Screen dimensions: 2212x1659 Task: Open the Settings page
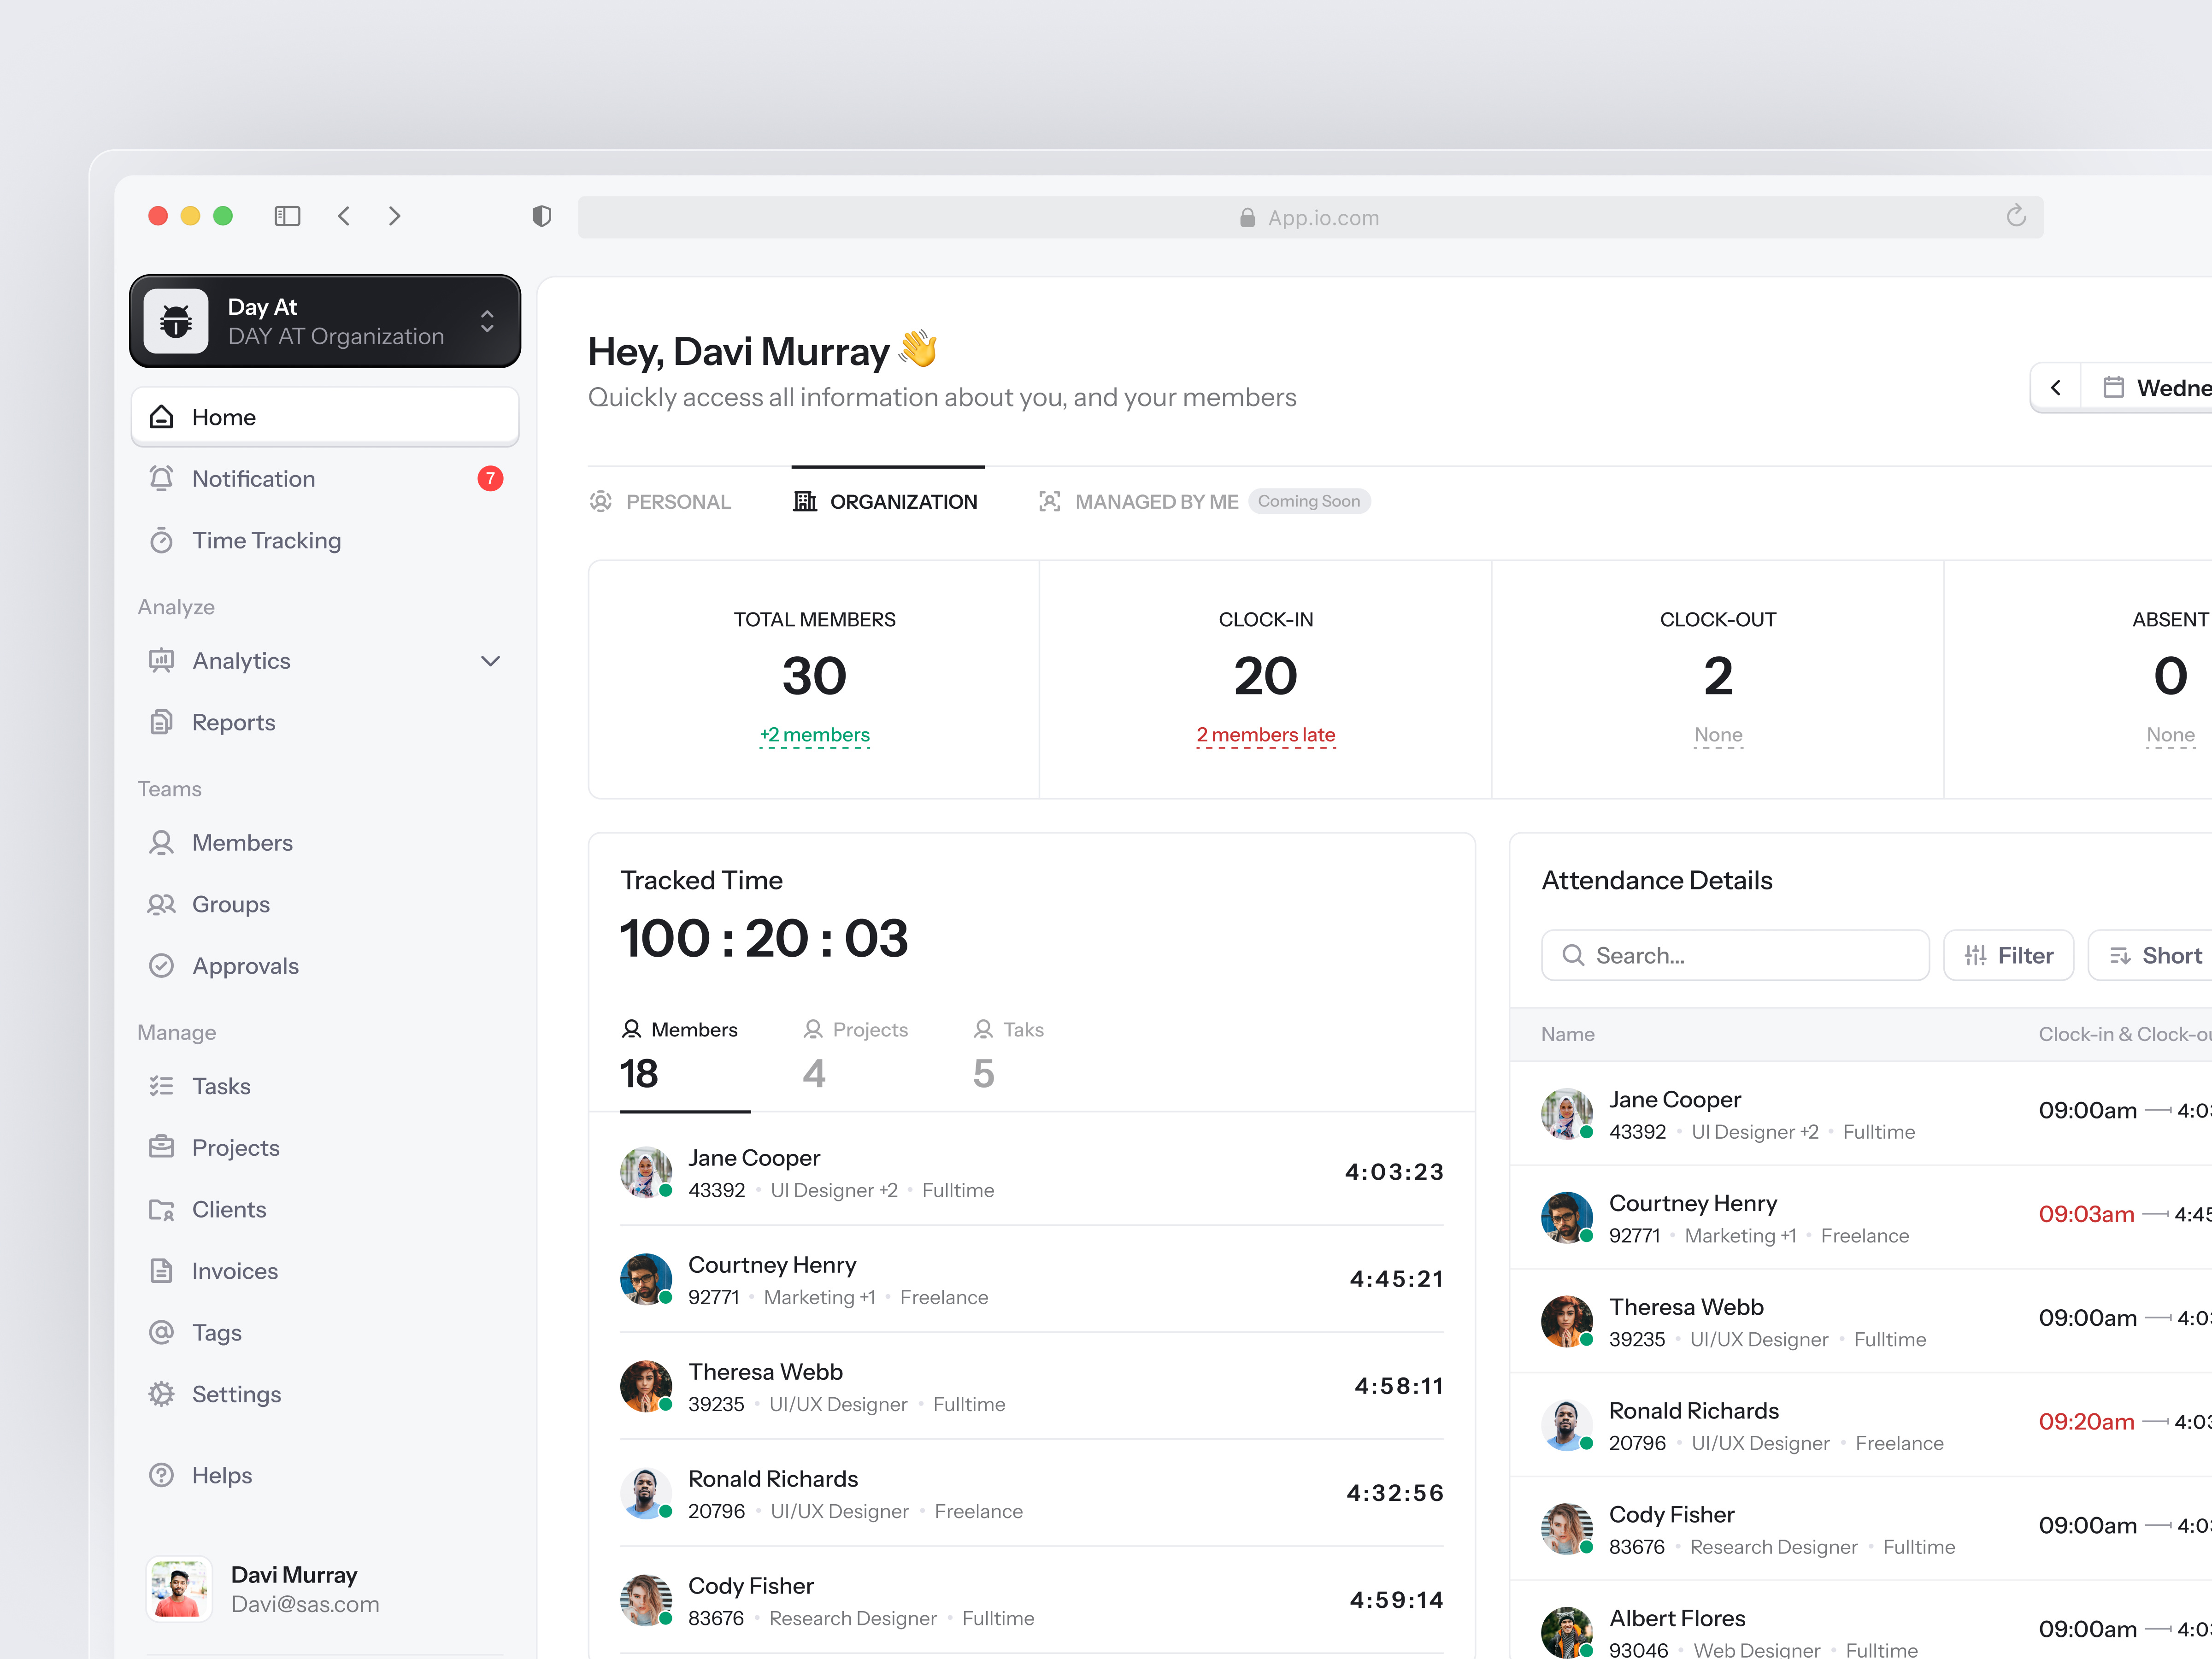236,1393
